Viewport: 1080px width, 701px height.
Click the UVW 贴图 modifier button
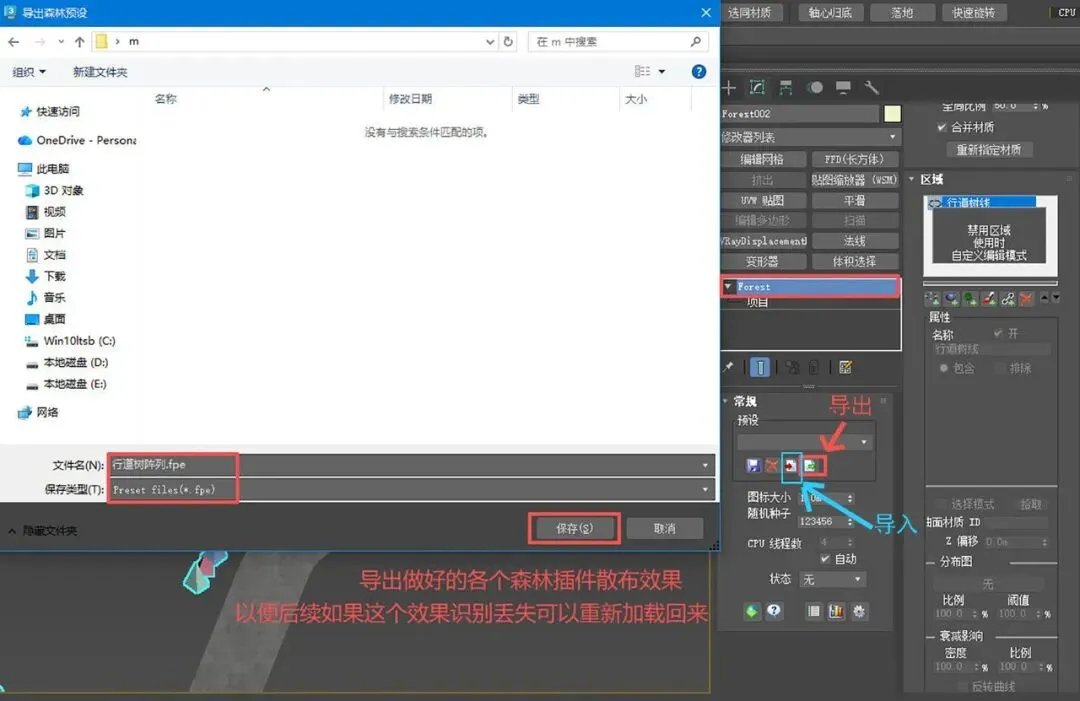[762, 200]
